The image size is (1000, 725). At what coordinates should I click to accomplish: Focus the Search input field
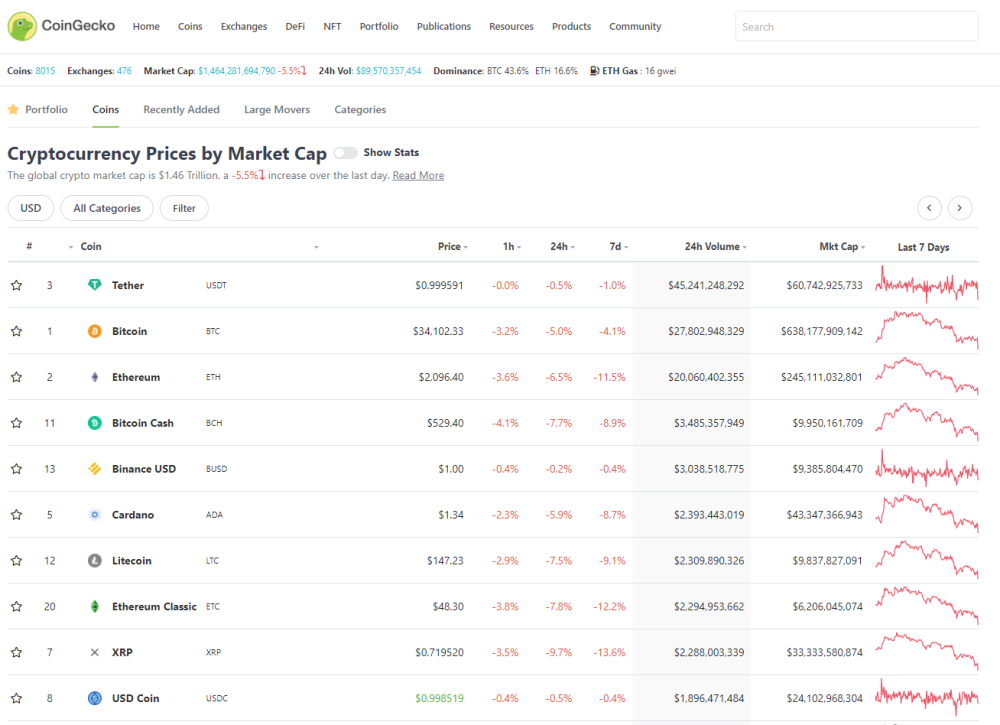tap(857, 27)
